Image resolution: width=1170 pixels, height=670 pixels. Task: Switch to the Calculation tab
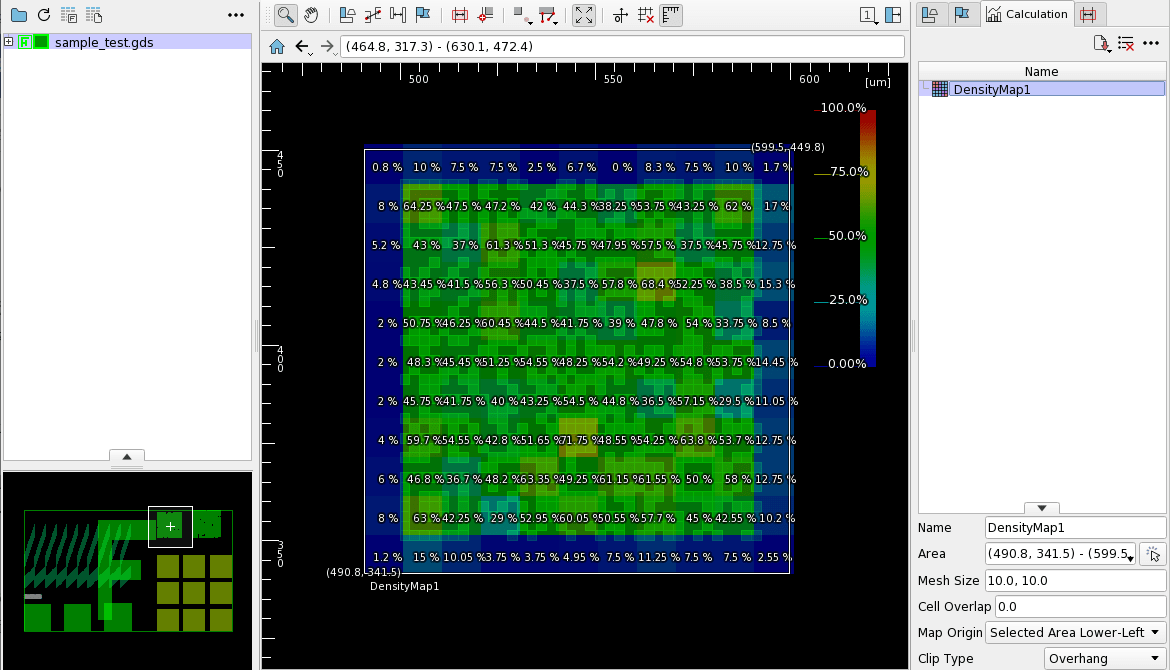point(1027,14)
